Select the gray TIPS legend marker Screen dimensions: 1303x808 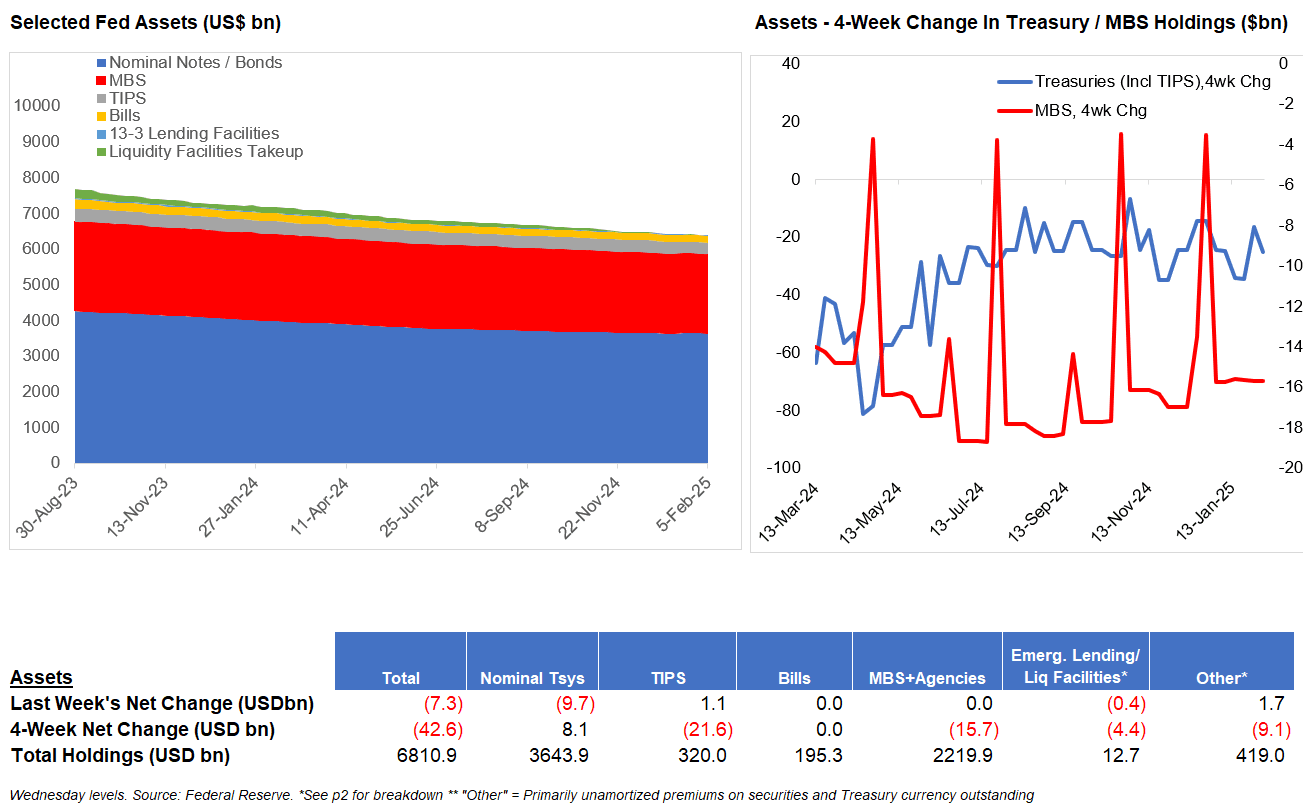(x=101, y=99)
